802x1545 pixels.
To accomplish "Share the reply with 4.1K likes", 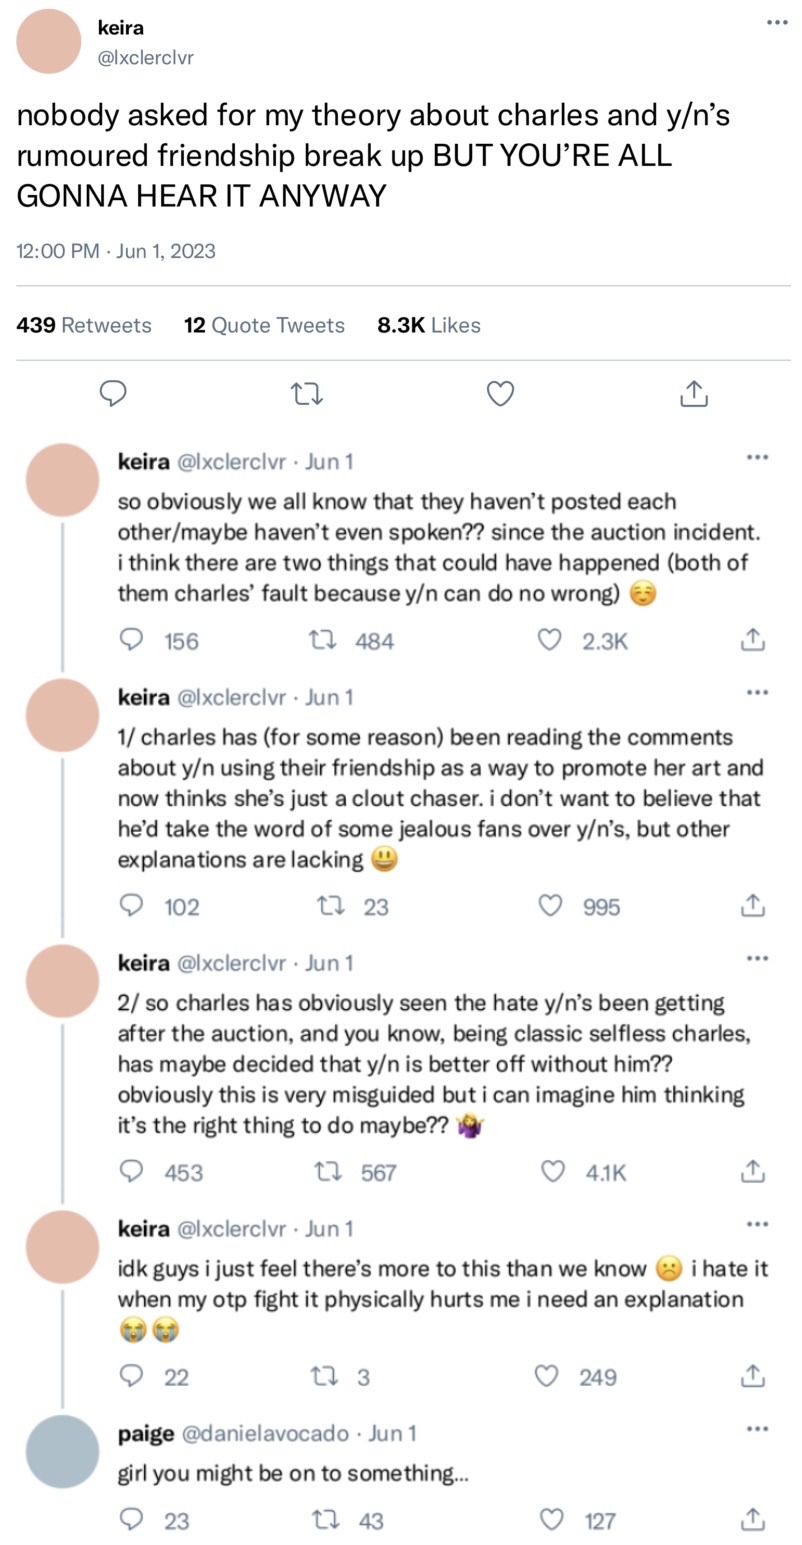I will pos(753,1172).
